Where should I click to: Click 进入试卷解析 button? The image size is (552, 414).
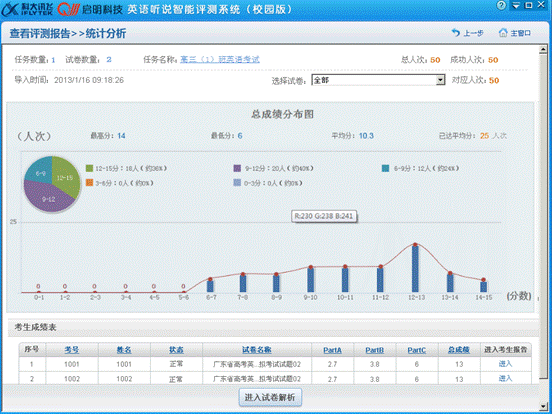(x=270, y=397)
